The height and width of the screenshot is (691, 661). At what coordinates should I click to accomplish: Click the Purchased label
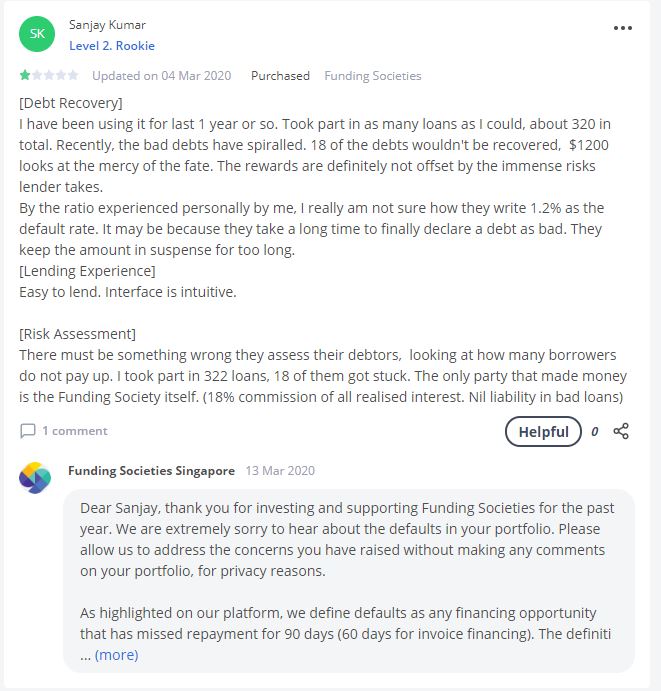[280, 76]
